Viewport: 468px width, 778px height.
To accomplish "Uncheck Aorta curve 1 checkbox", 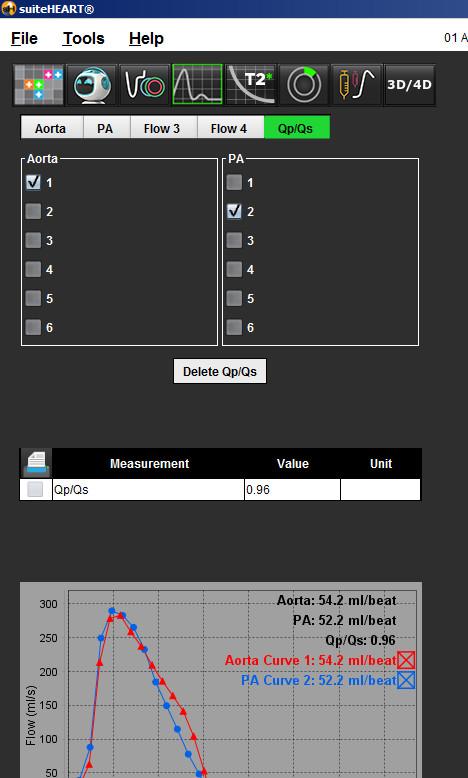I will coord(33,183).
